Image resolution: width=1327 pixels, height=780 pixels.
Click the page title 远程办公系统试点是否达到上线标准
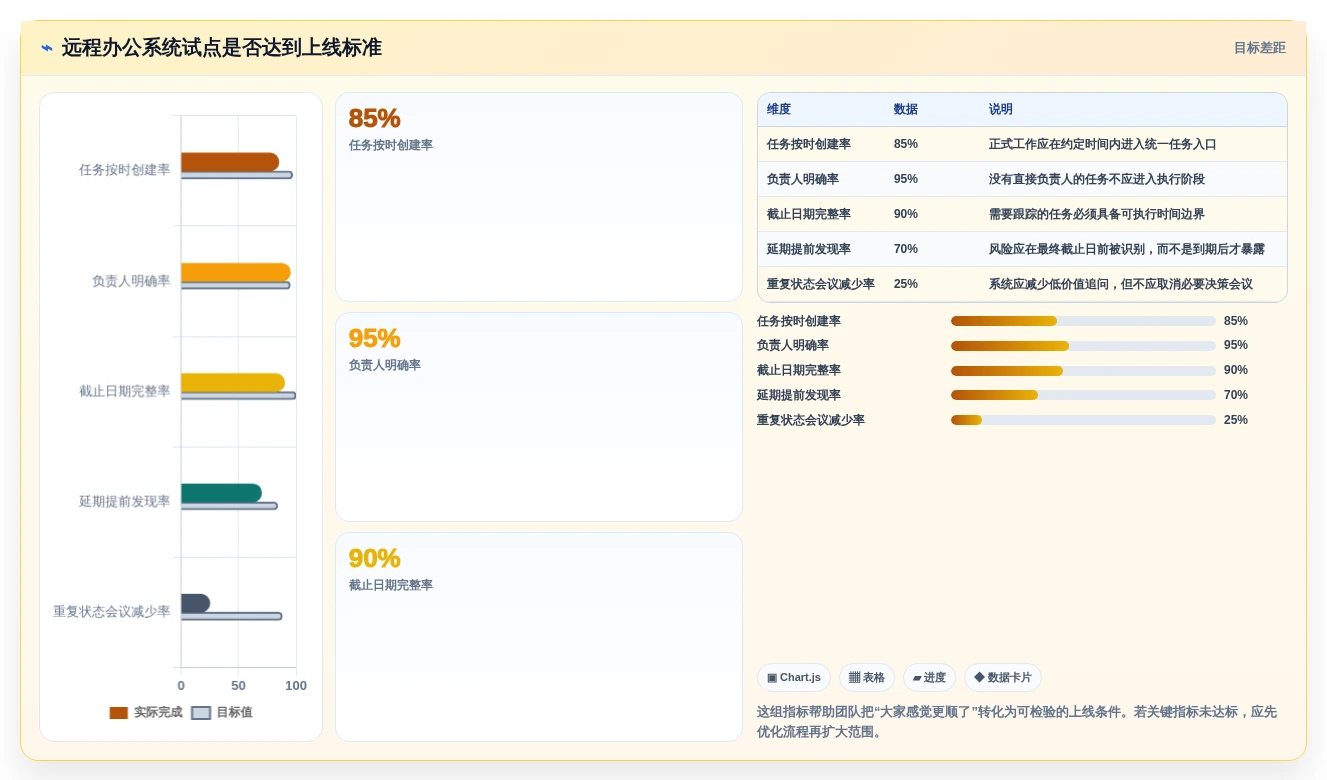pyautogui.click(x=222, y=48)
